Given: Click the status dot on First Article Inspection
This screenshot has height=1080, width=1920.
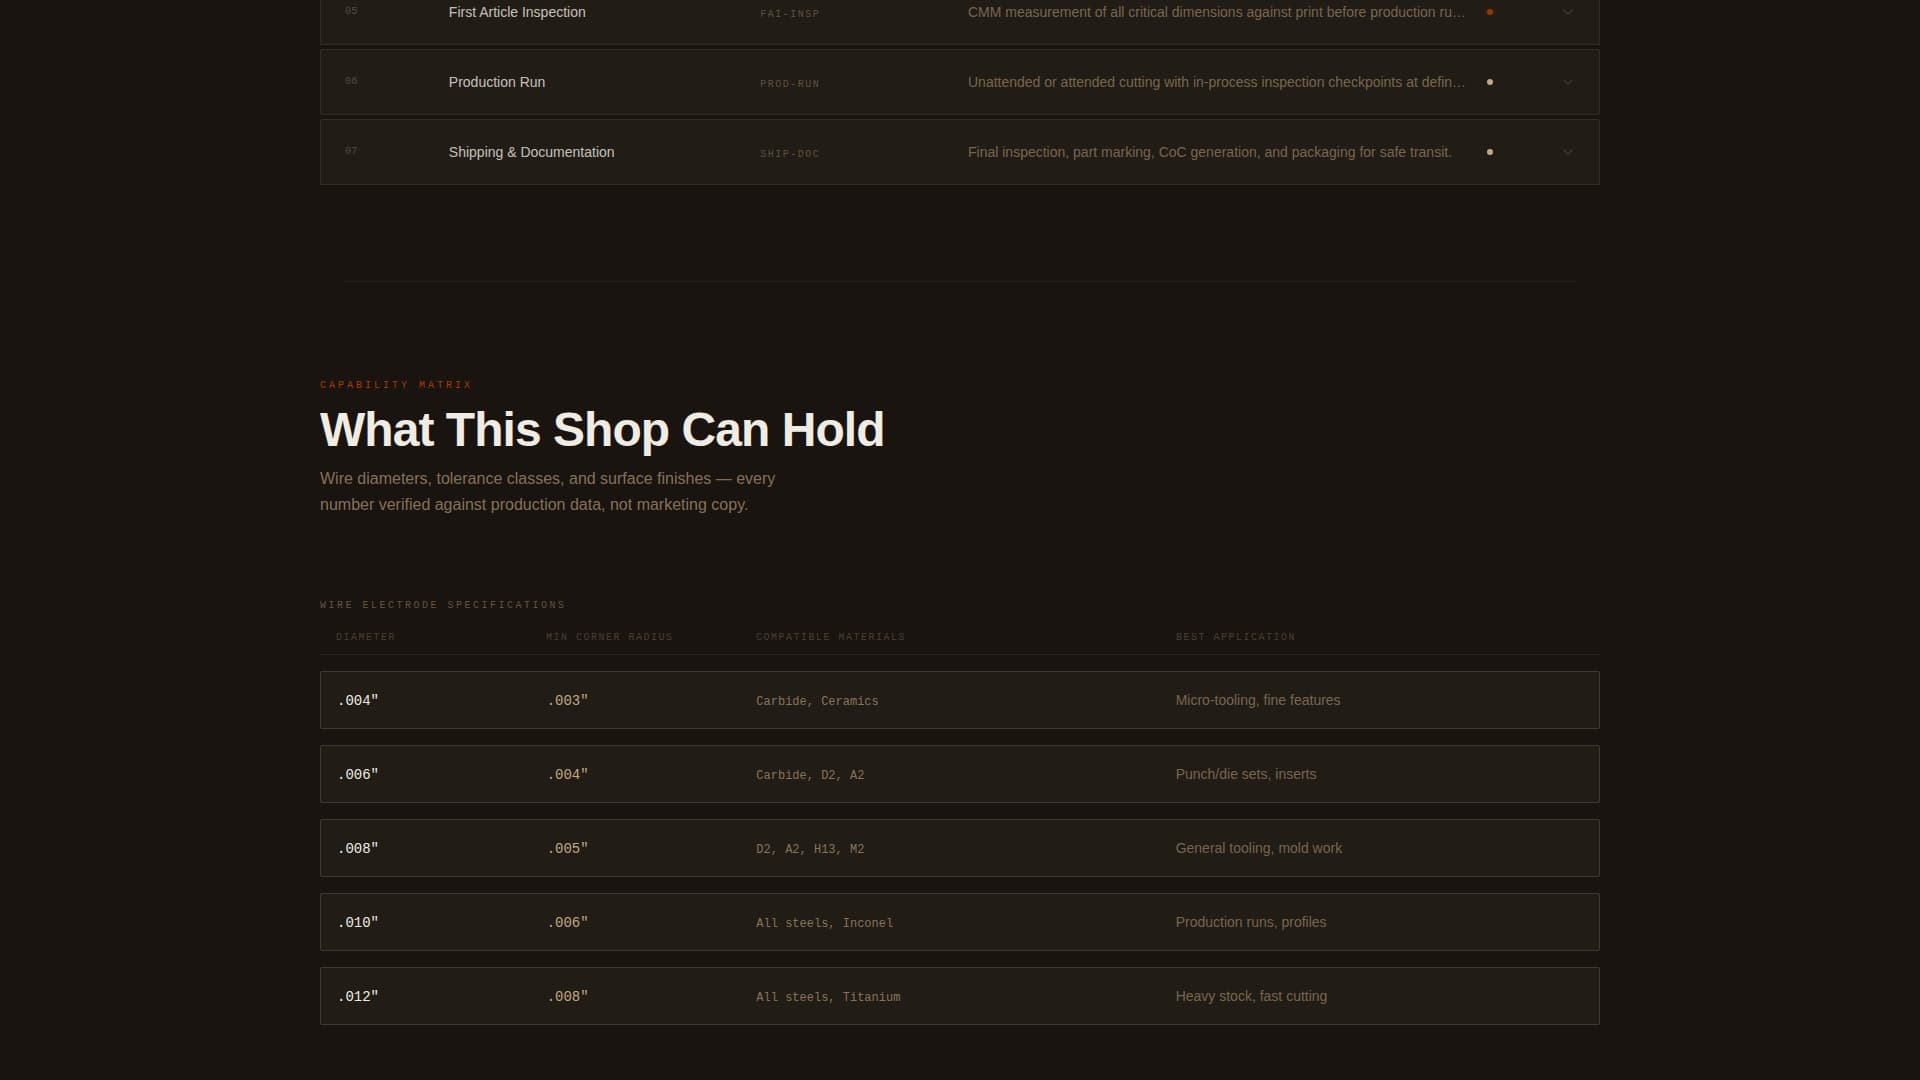Looking at the screenshot, I should point(1490,12).
